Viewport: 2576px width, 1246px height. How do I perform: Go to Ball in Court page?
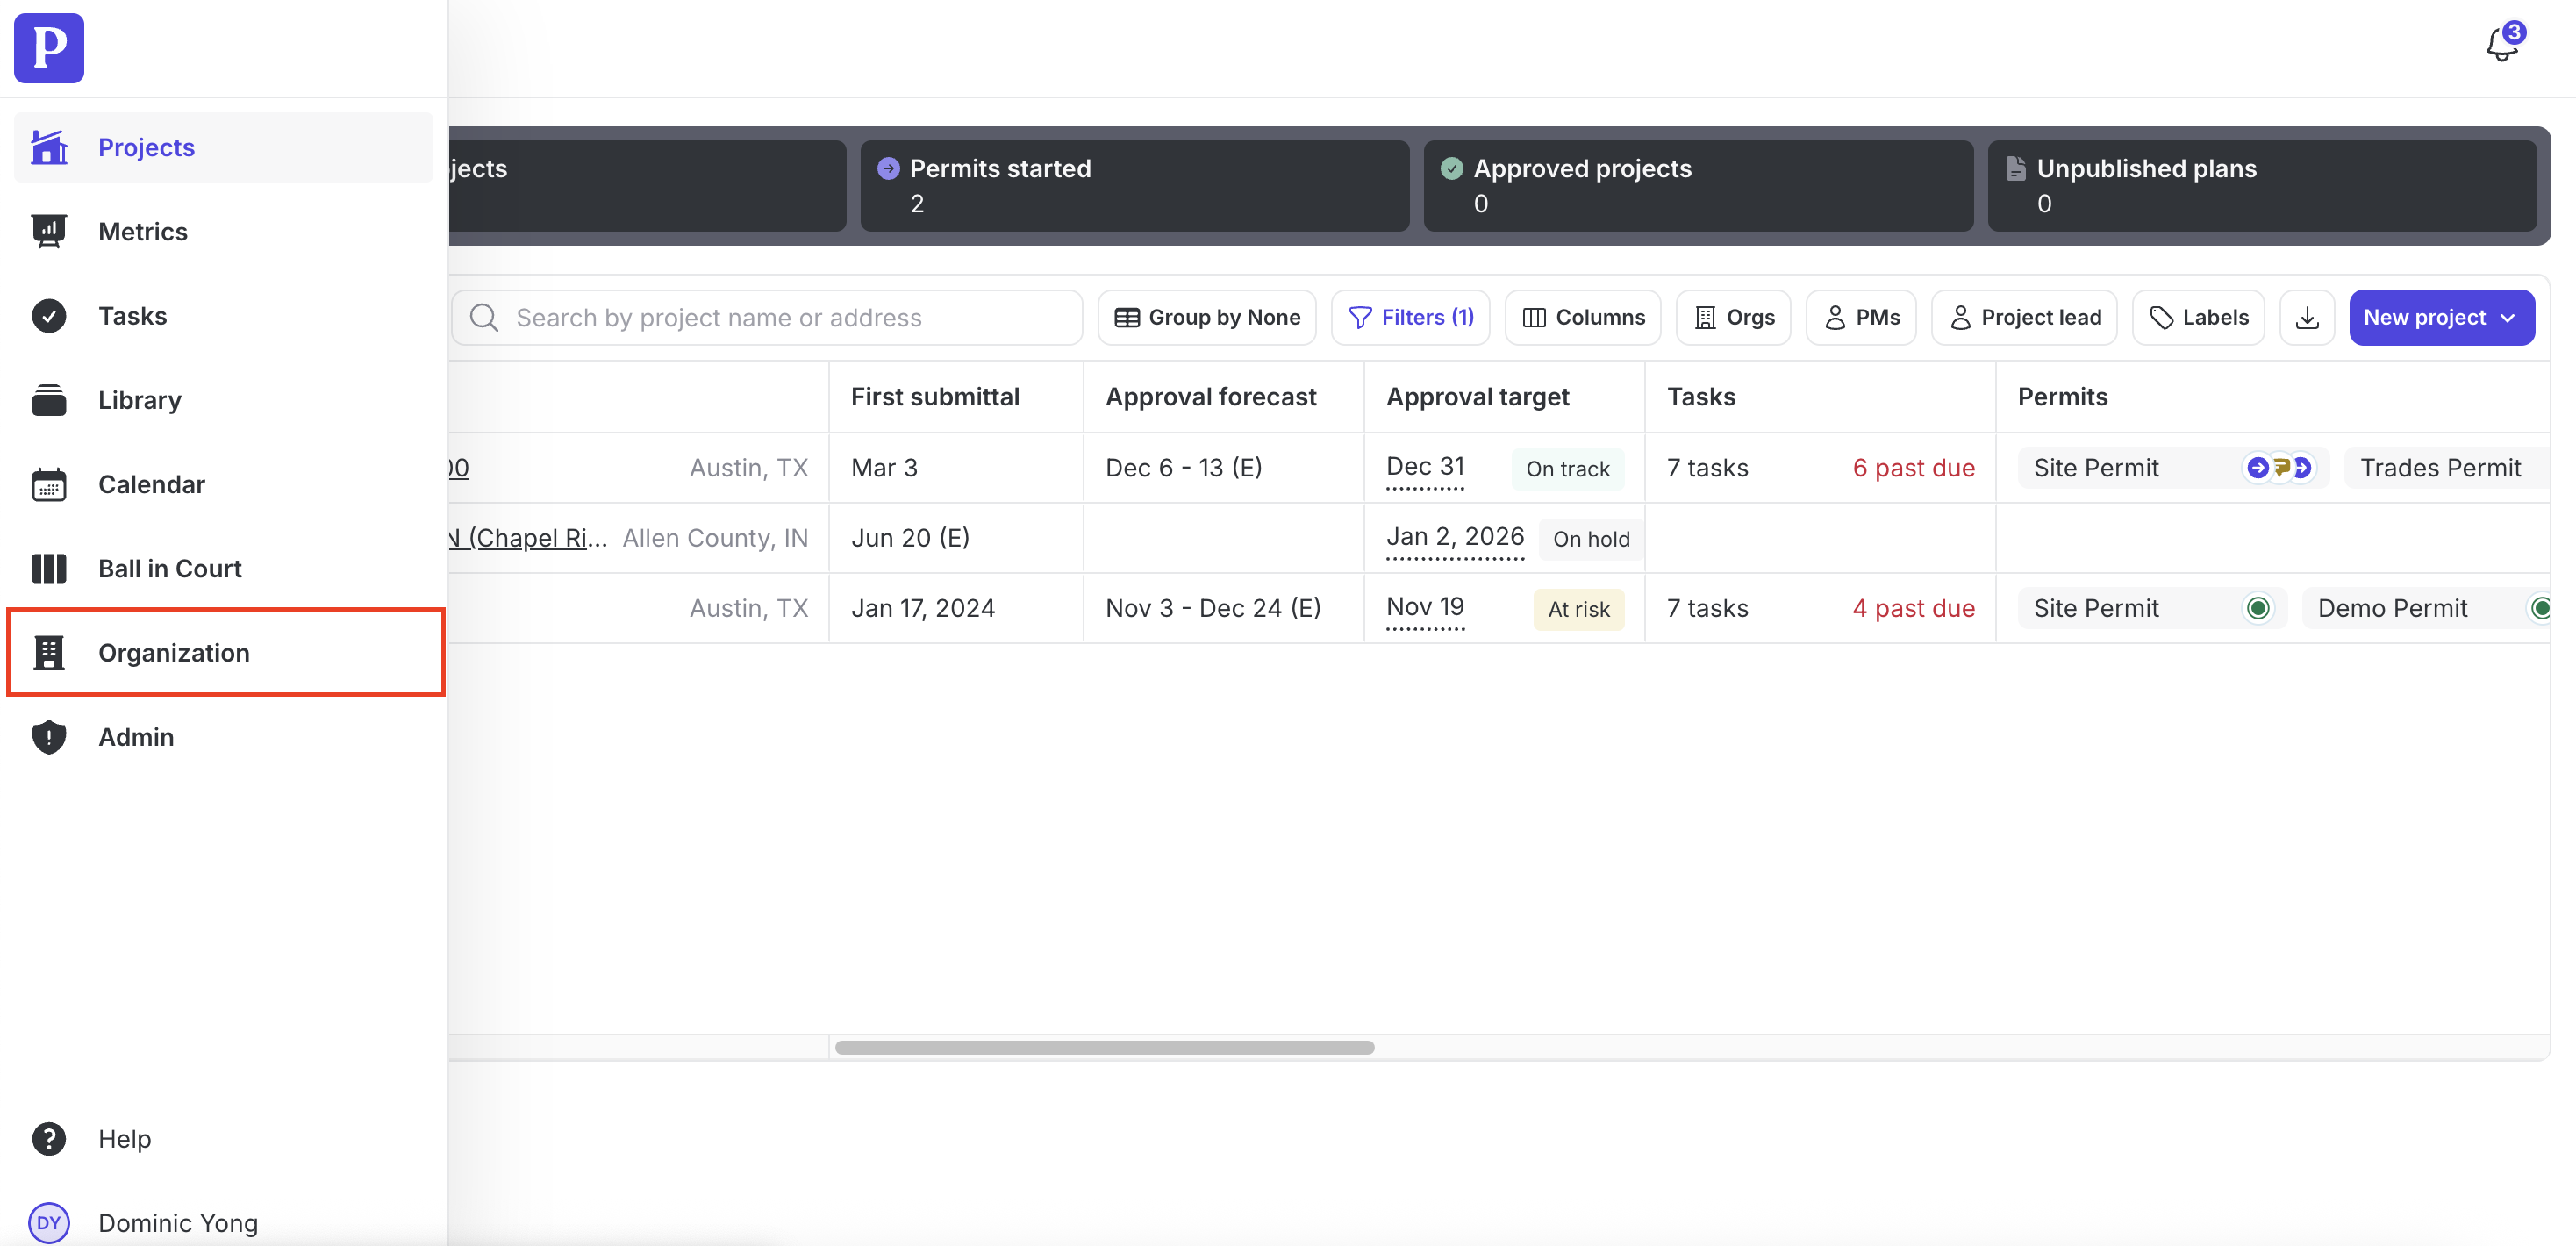tap(170, 568)
